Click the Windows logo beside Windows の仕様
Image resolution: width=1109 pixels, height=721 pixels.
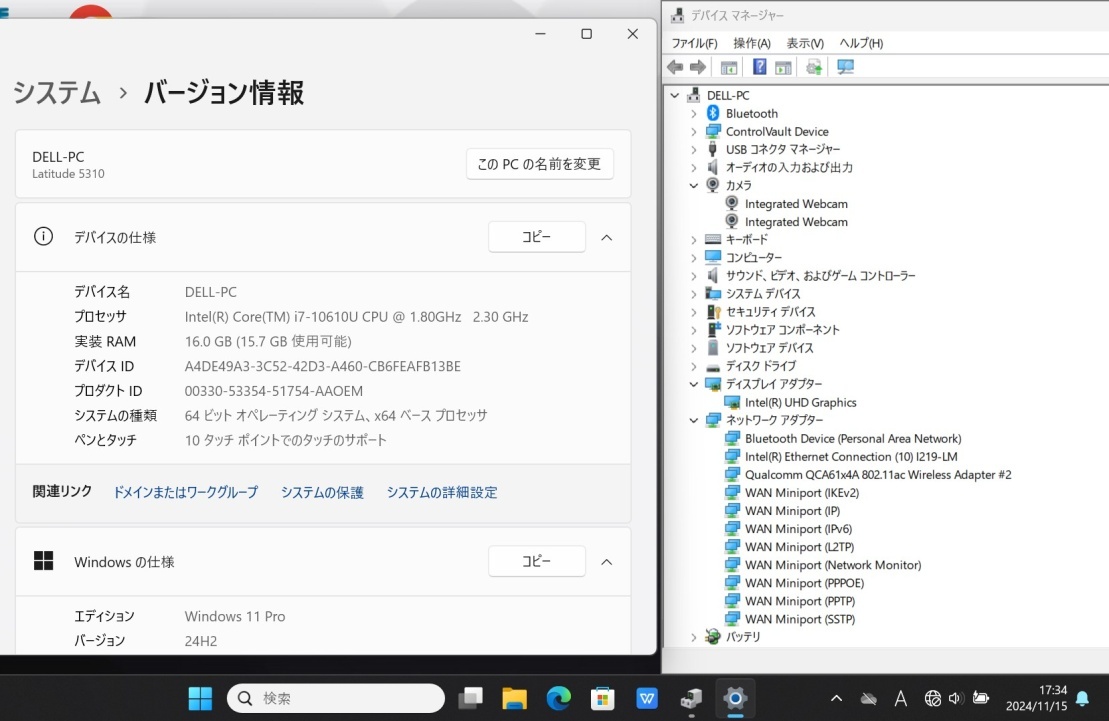pyautogui.click(x=43, y=561)
